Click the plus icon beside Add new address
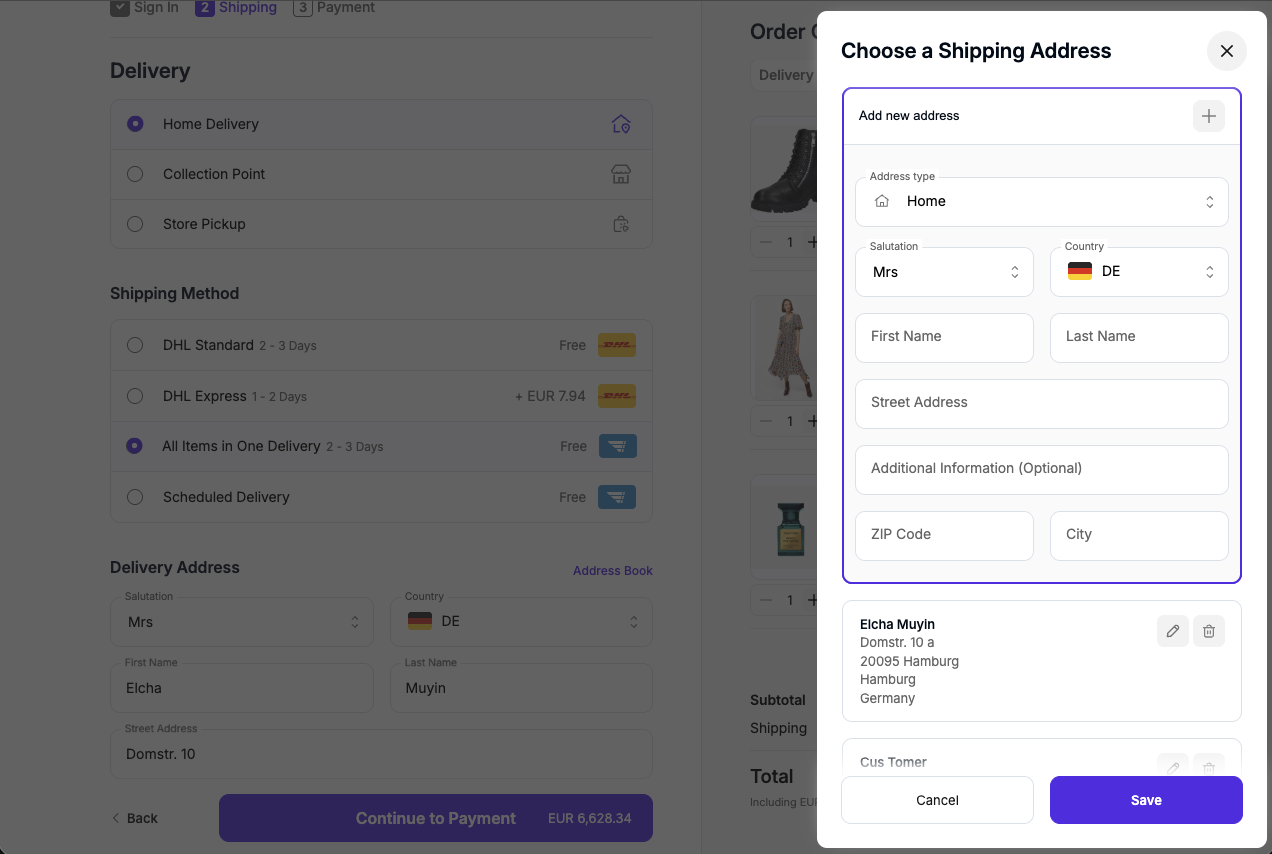The width and height of the screenshot is (1272, 854). tap(1208, 116)
